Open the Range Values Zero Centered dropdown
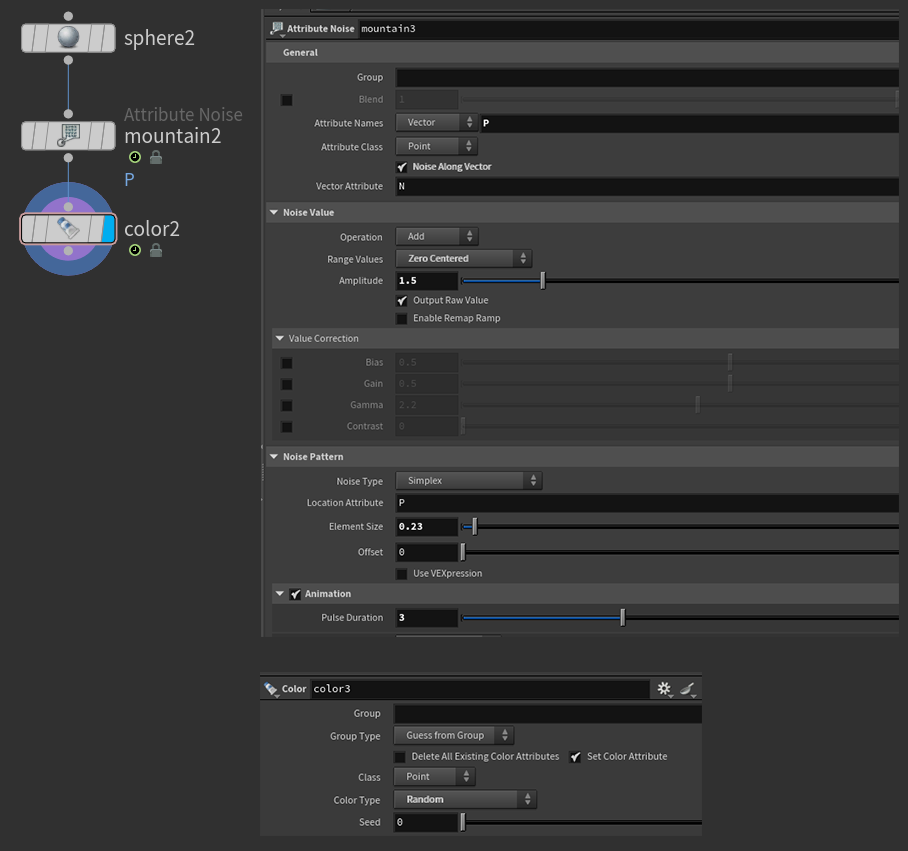 [463, 259]
